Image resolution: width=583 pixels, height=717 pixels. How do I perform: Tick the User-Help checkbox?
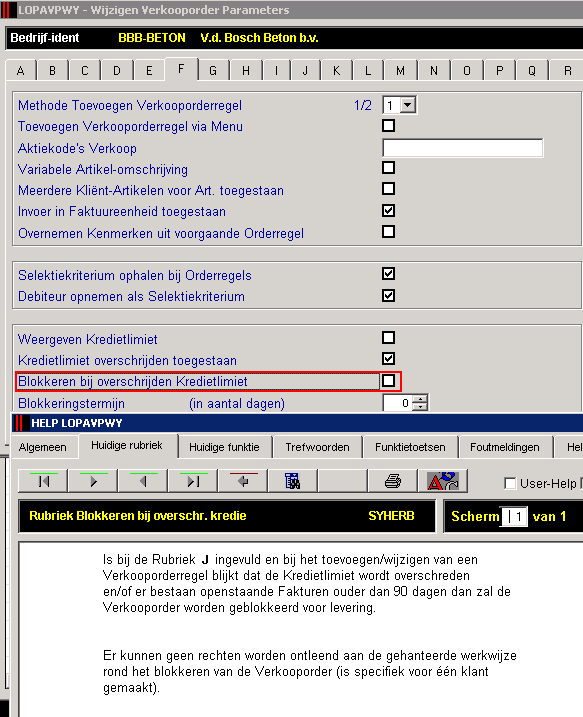(510, 483)
